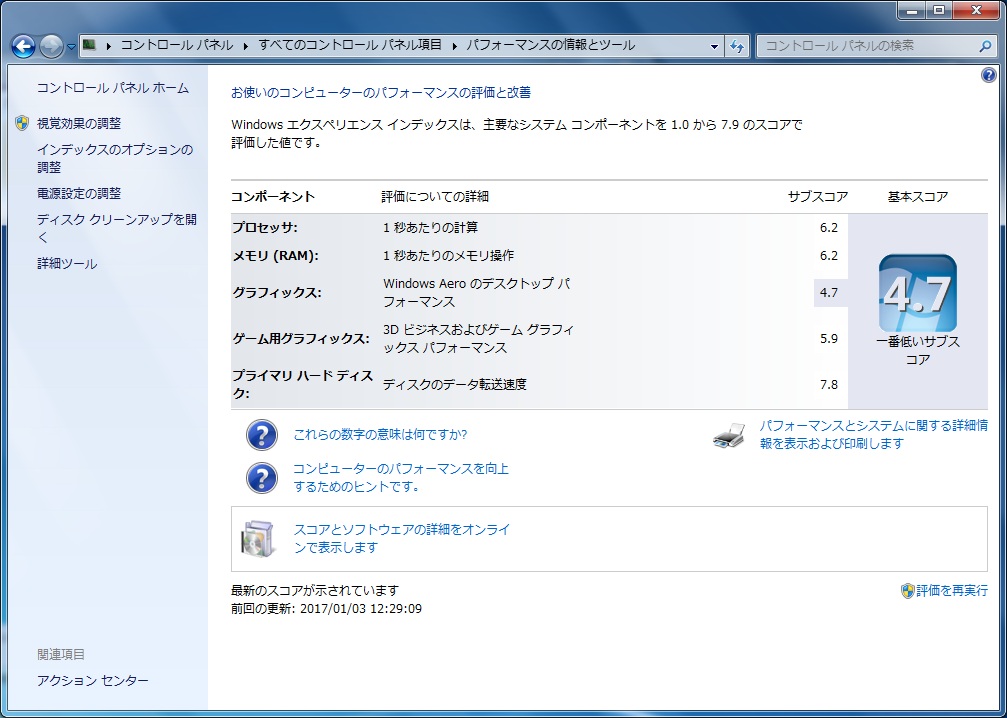Screen dimensions: 1007x718
Task: Click the サブスコア column header
Action: click(x=818, y=197)
